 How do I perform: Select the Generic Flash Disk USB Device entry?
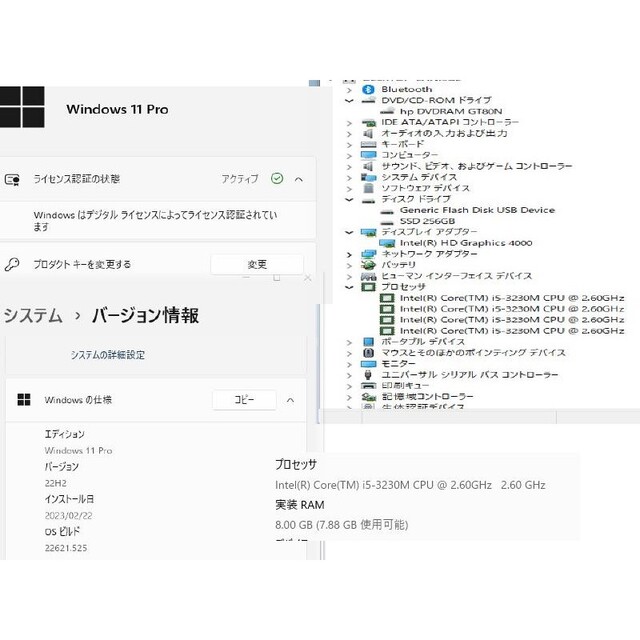click(x=477, y=210)
